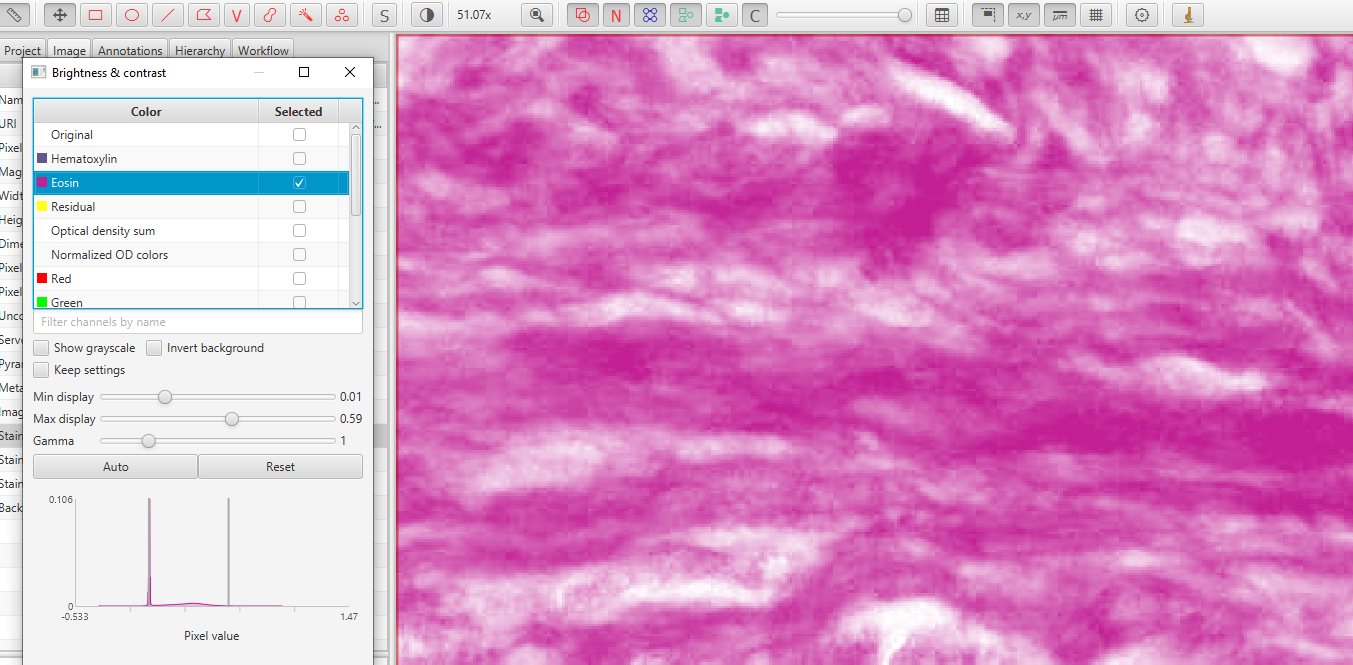Click the channel filter text field
This screenshot has height=665, width=1353.
point(197,321)
